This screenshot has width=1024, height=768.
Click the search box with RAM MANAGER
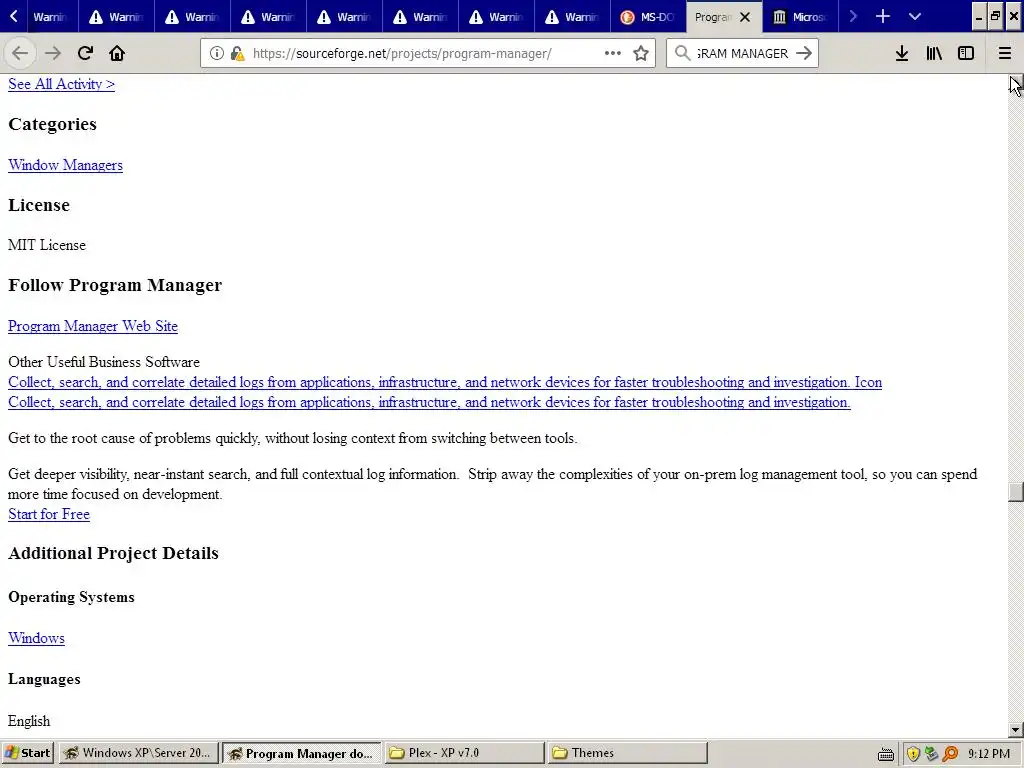742,54
